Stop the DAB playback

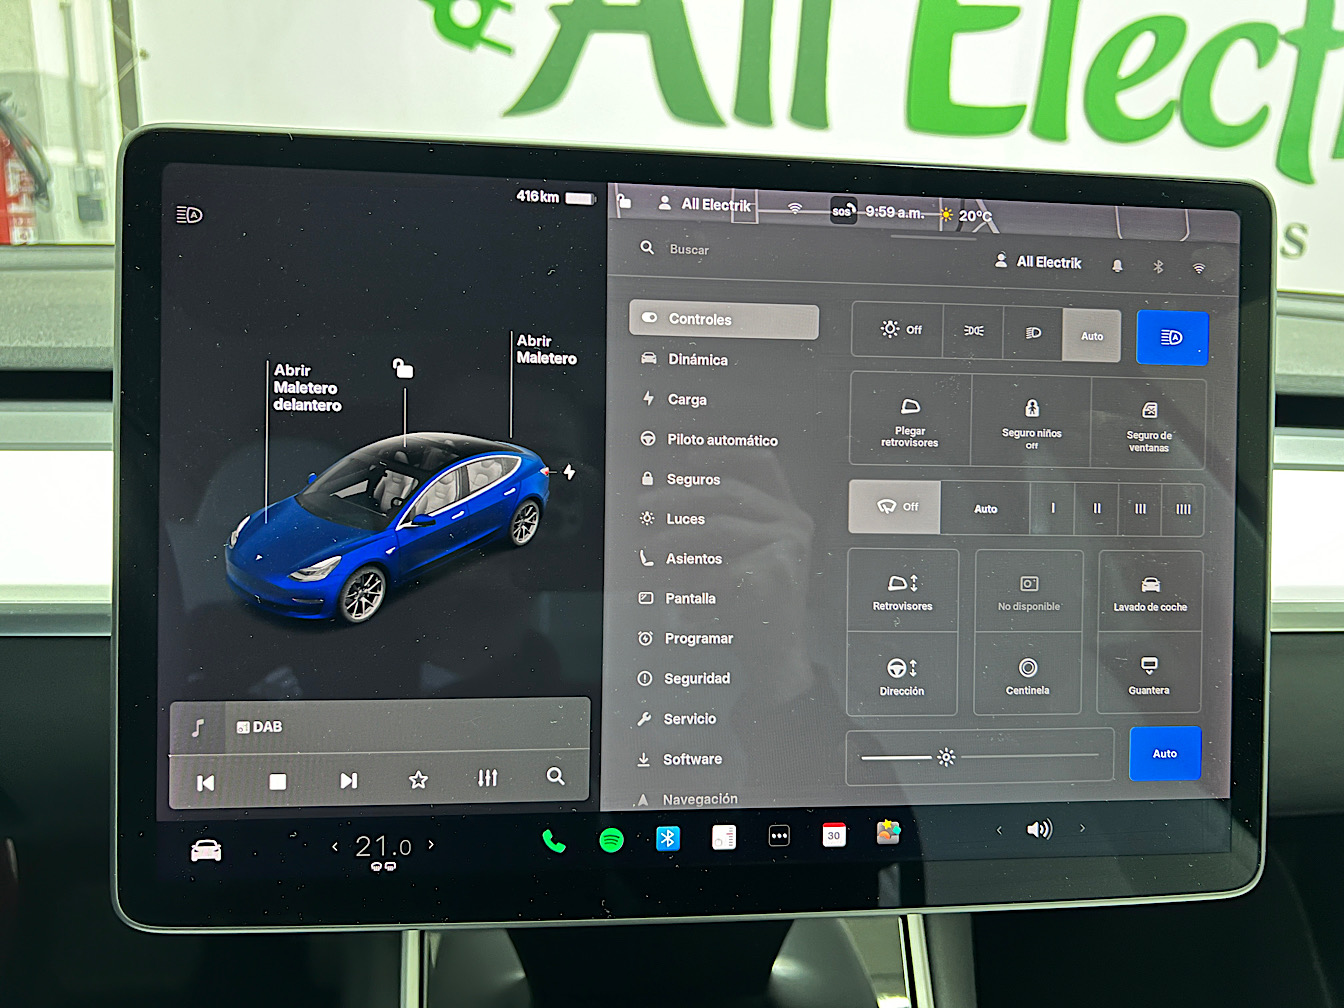tap(278, 782)
